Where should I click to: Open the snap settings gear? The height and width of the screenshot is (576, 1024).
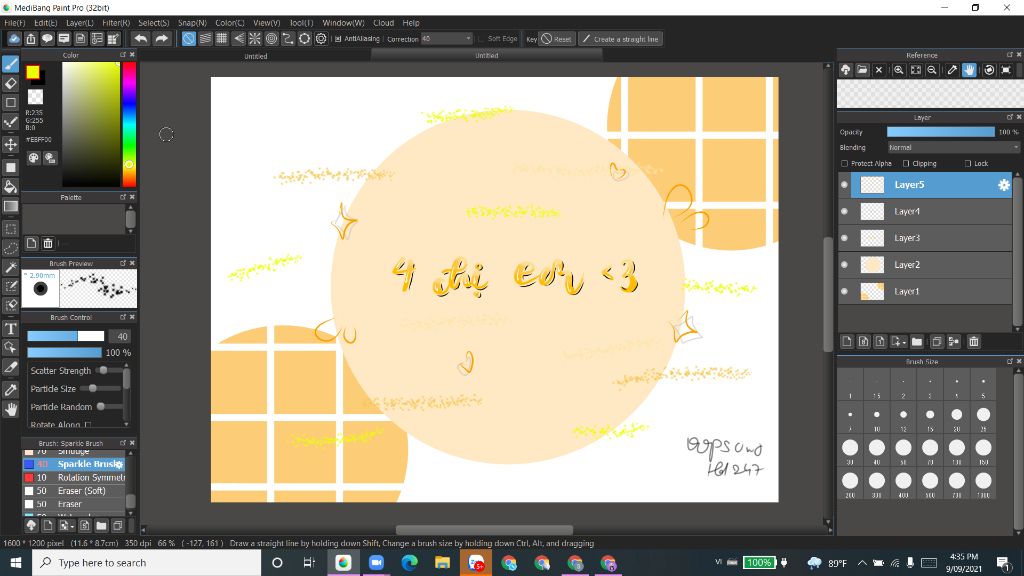coord(321,39)
